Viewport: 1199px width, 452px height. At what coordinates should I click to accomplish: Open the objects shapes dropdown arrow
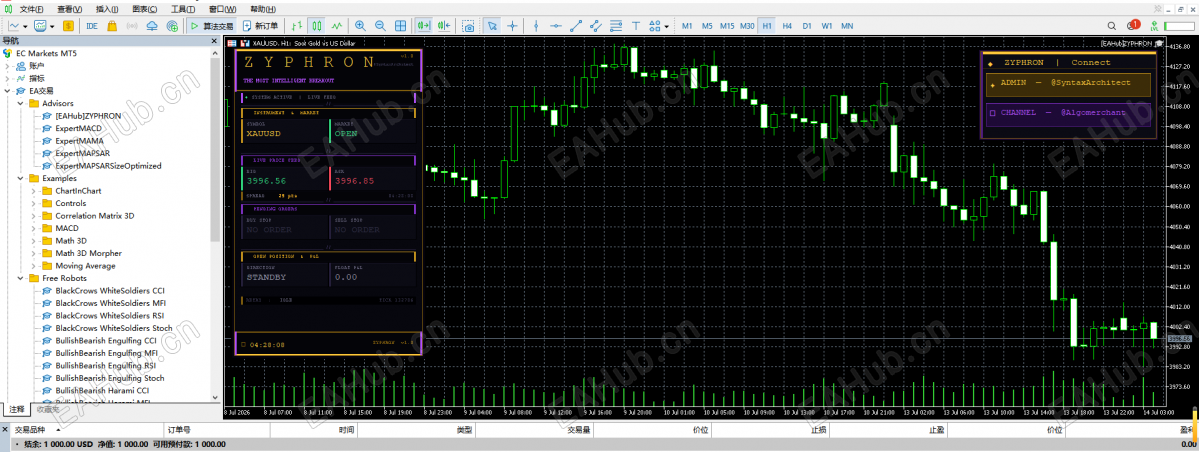click(666, 25)
